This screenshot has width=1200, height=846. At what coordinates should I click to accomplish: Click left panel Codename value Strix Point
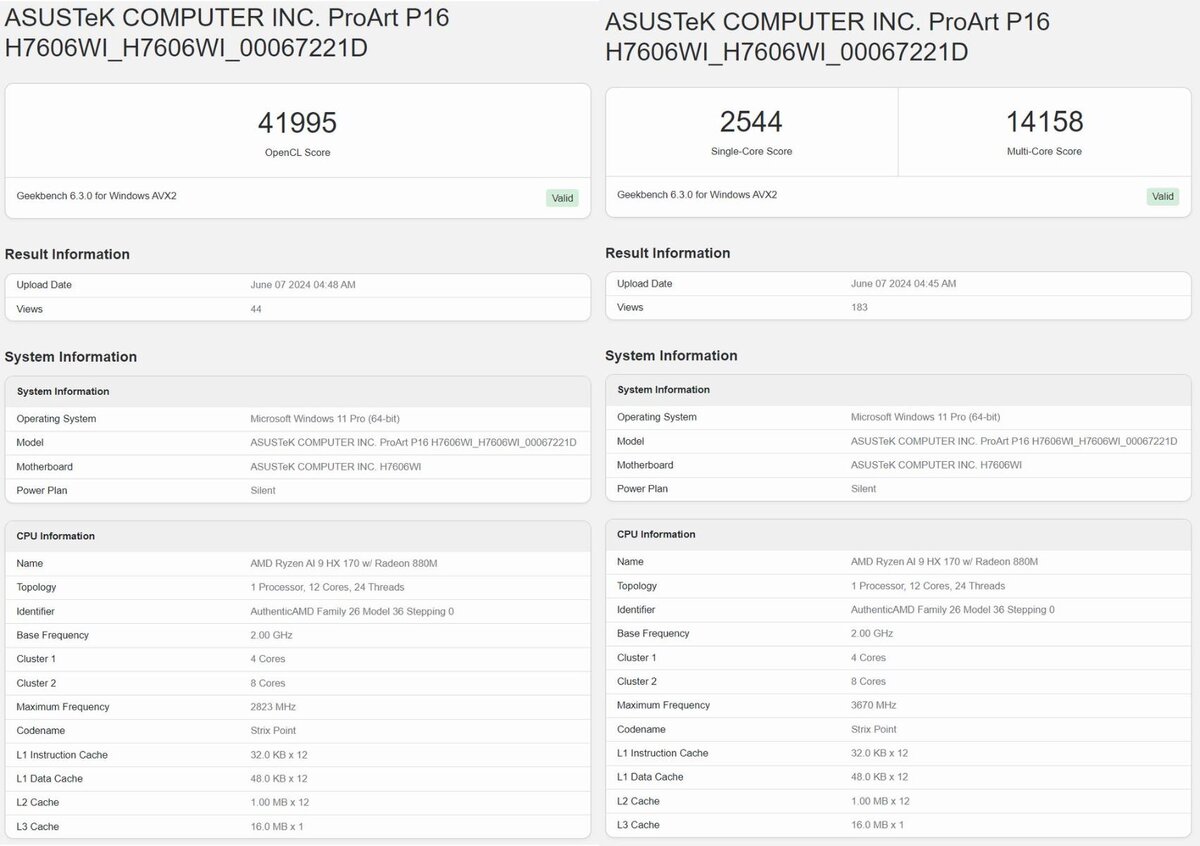[x=273, y=731]
